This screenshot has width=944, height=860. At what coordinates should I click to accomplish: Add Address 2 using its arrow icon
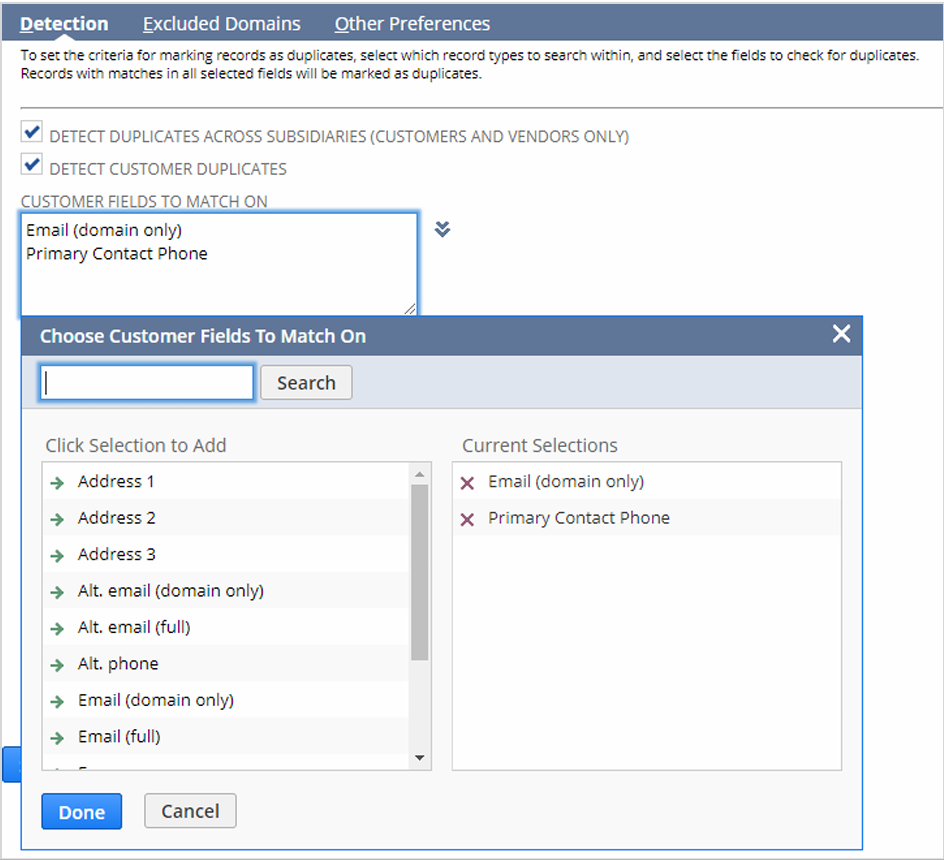tap(57, 519)
